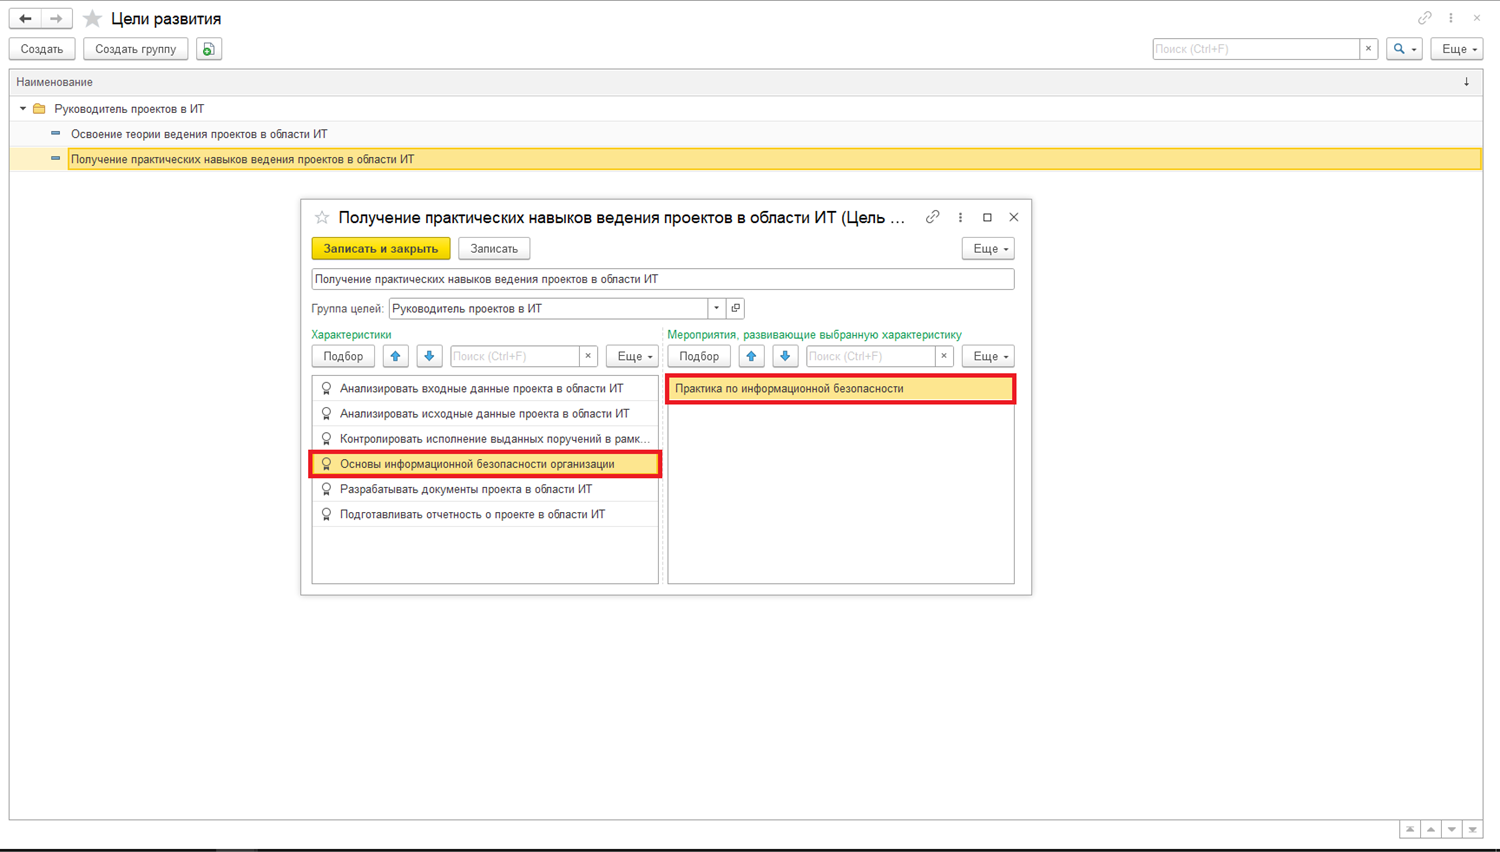This screenshot has height=852, width=1500.
Task: Collapse the Руководитель проектов в ИТ group
Action: 23,109
